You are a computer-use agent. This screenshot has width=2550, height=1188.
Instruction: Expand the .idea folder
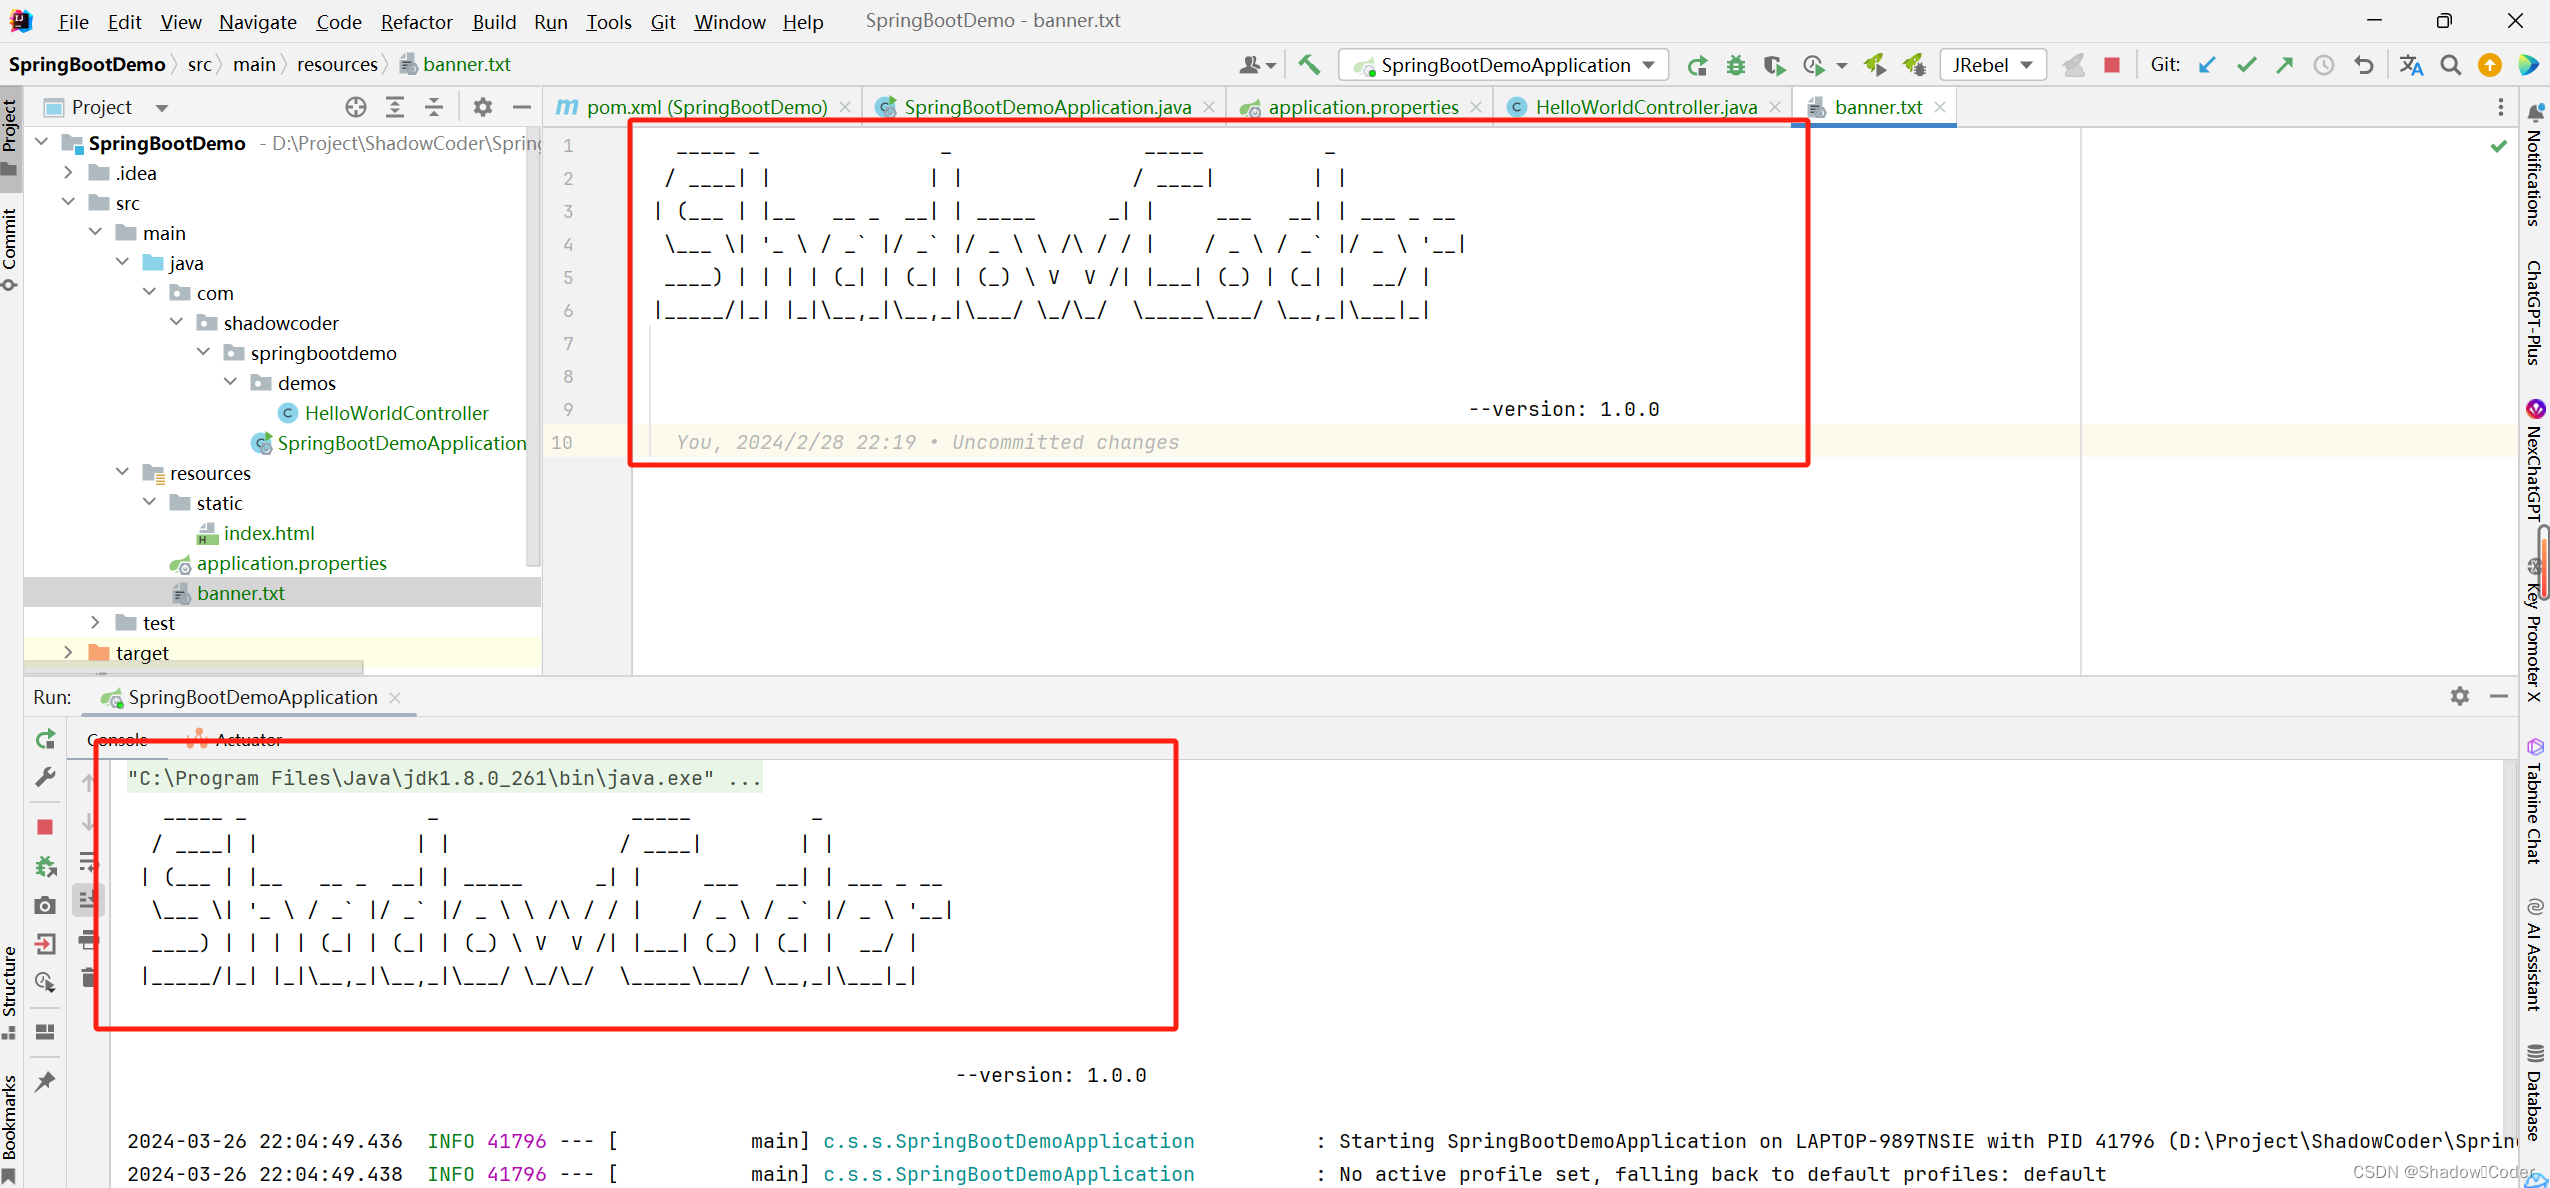point(68,172)
